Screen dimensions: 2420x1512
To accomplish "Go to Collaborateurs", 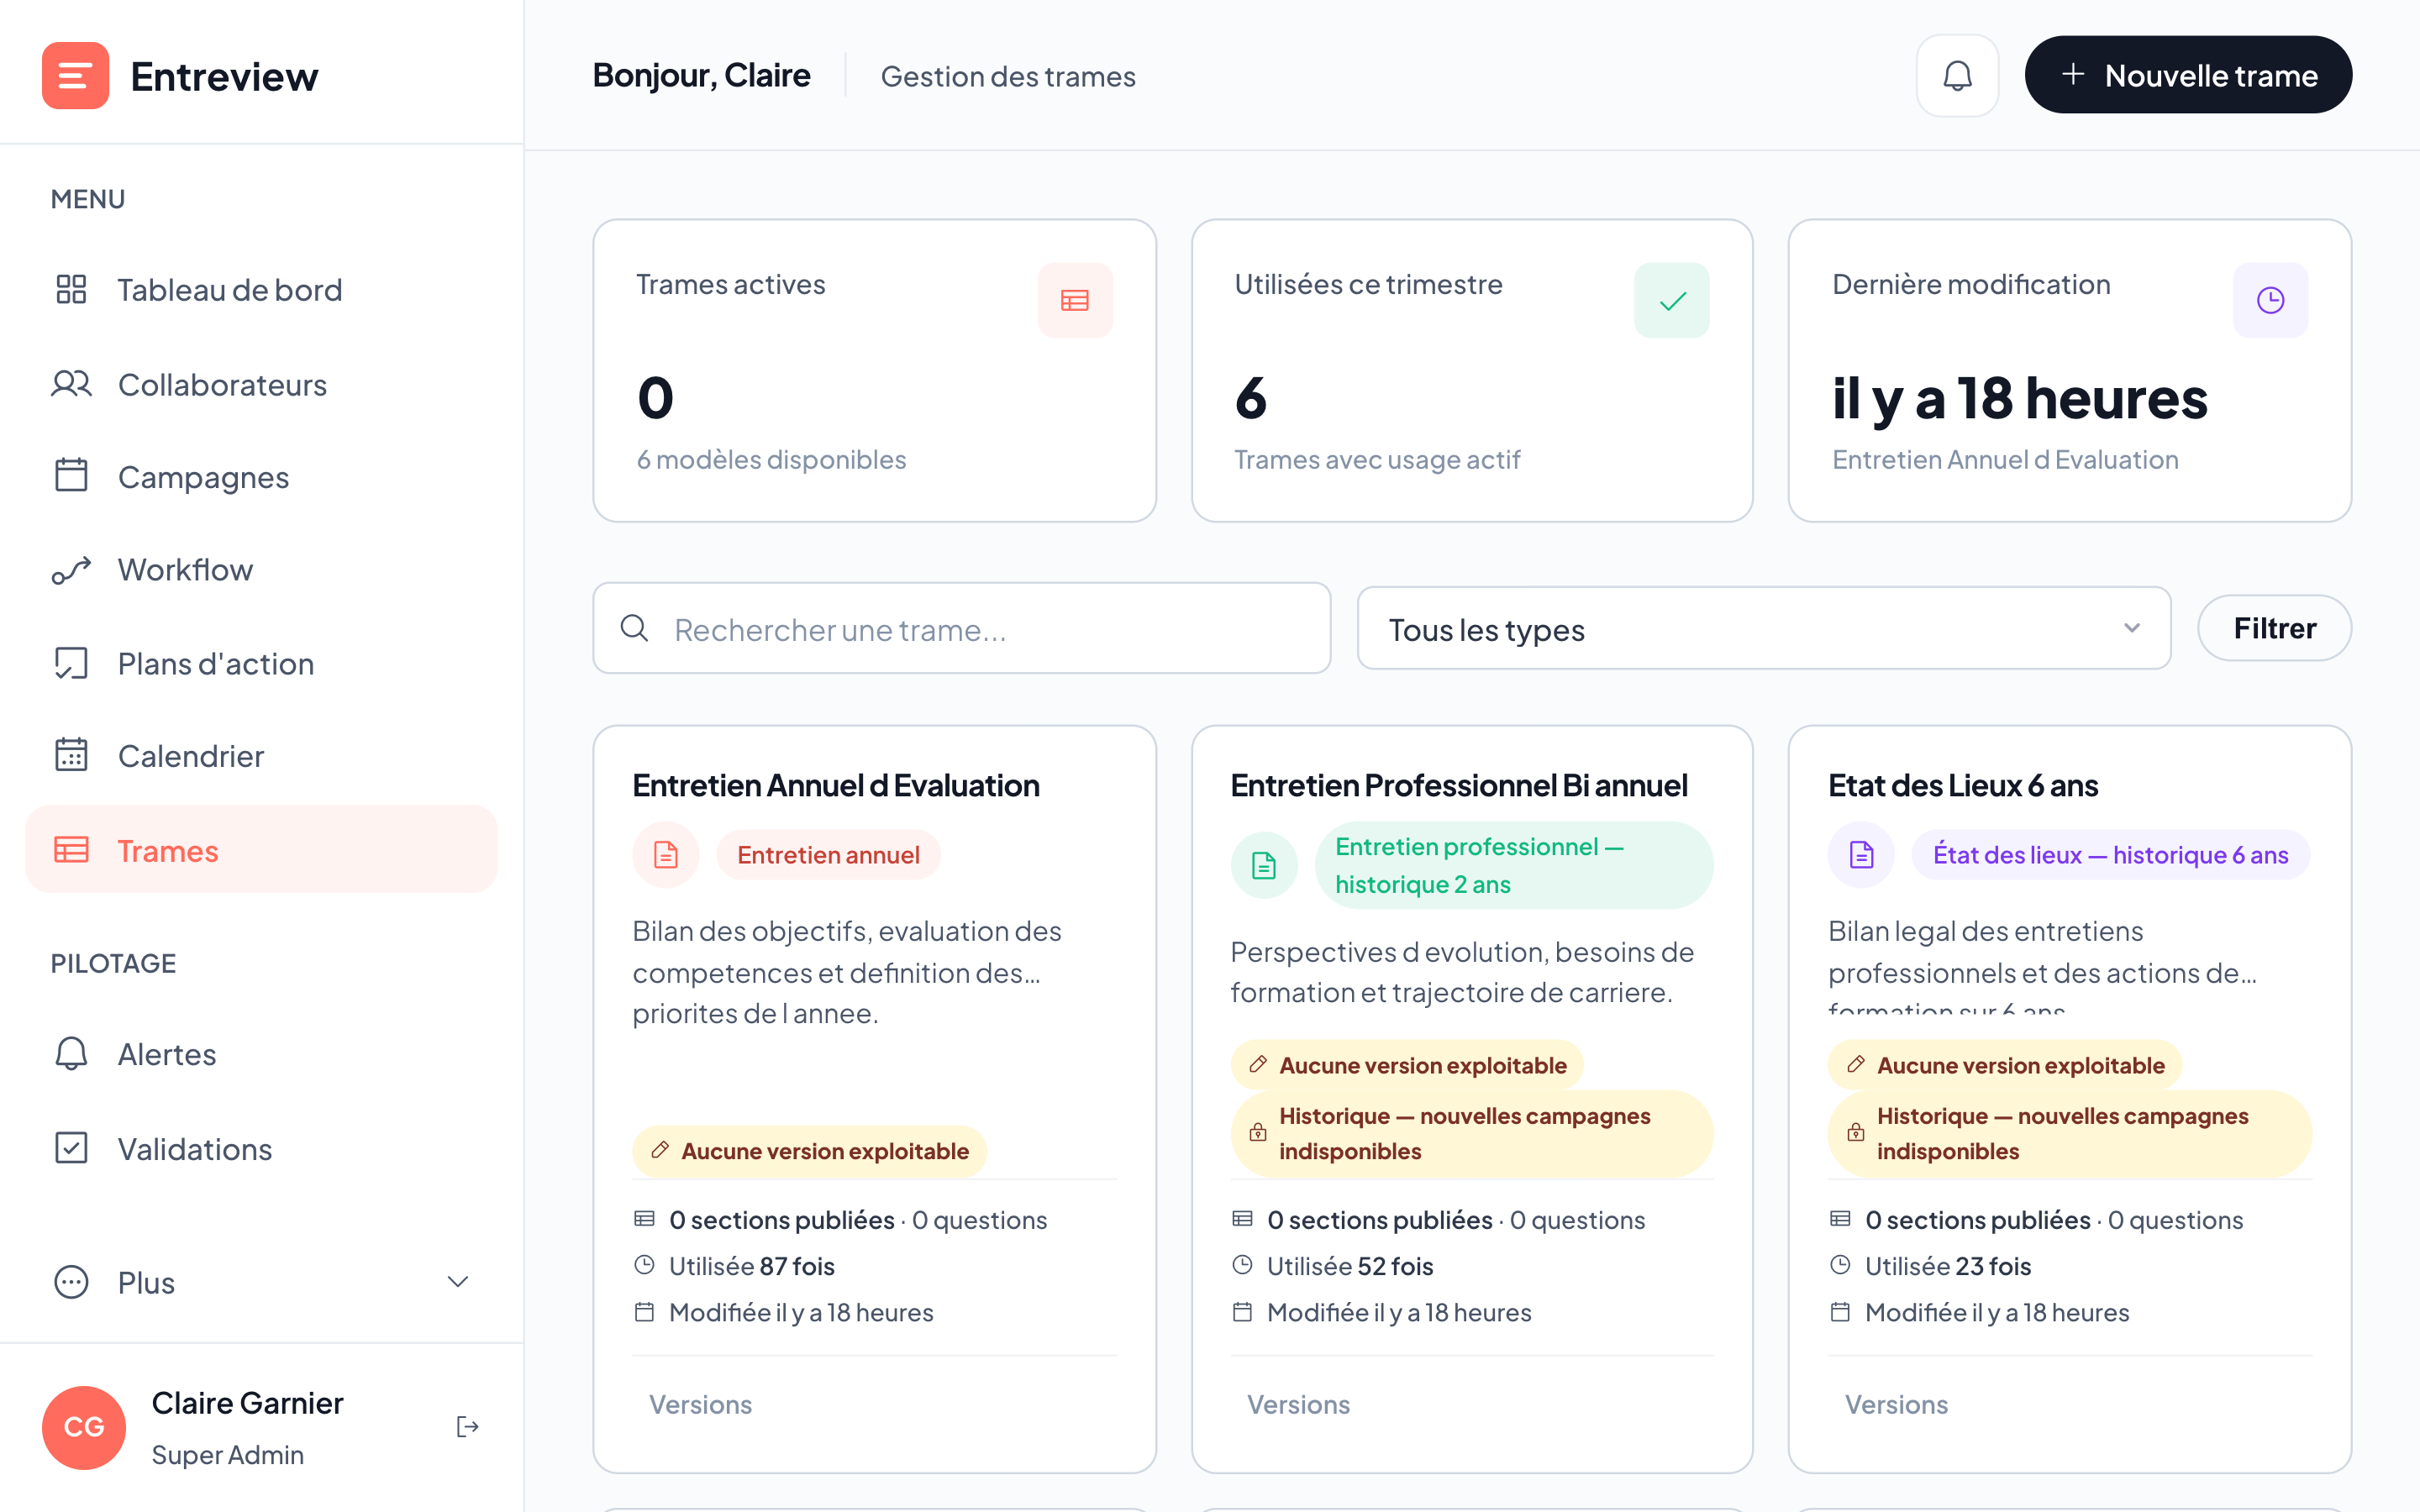I will point(261,384).
